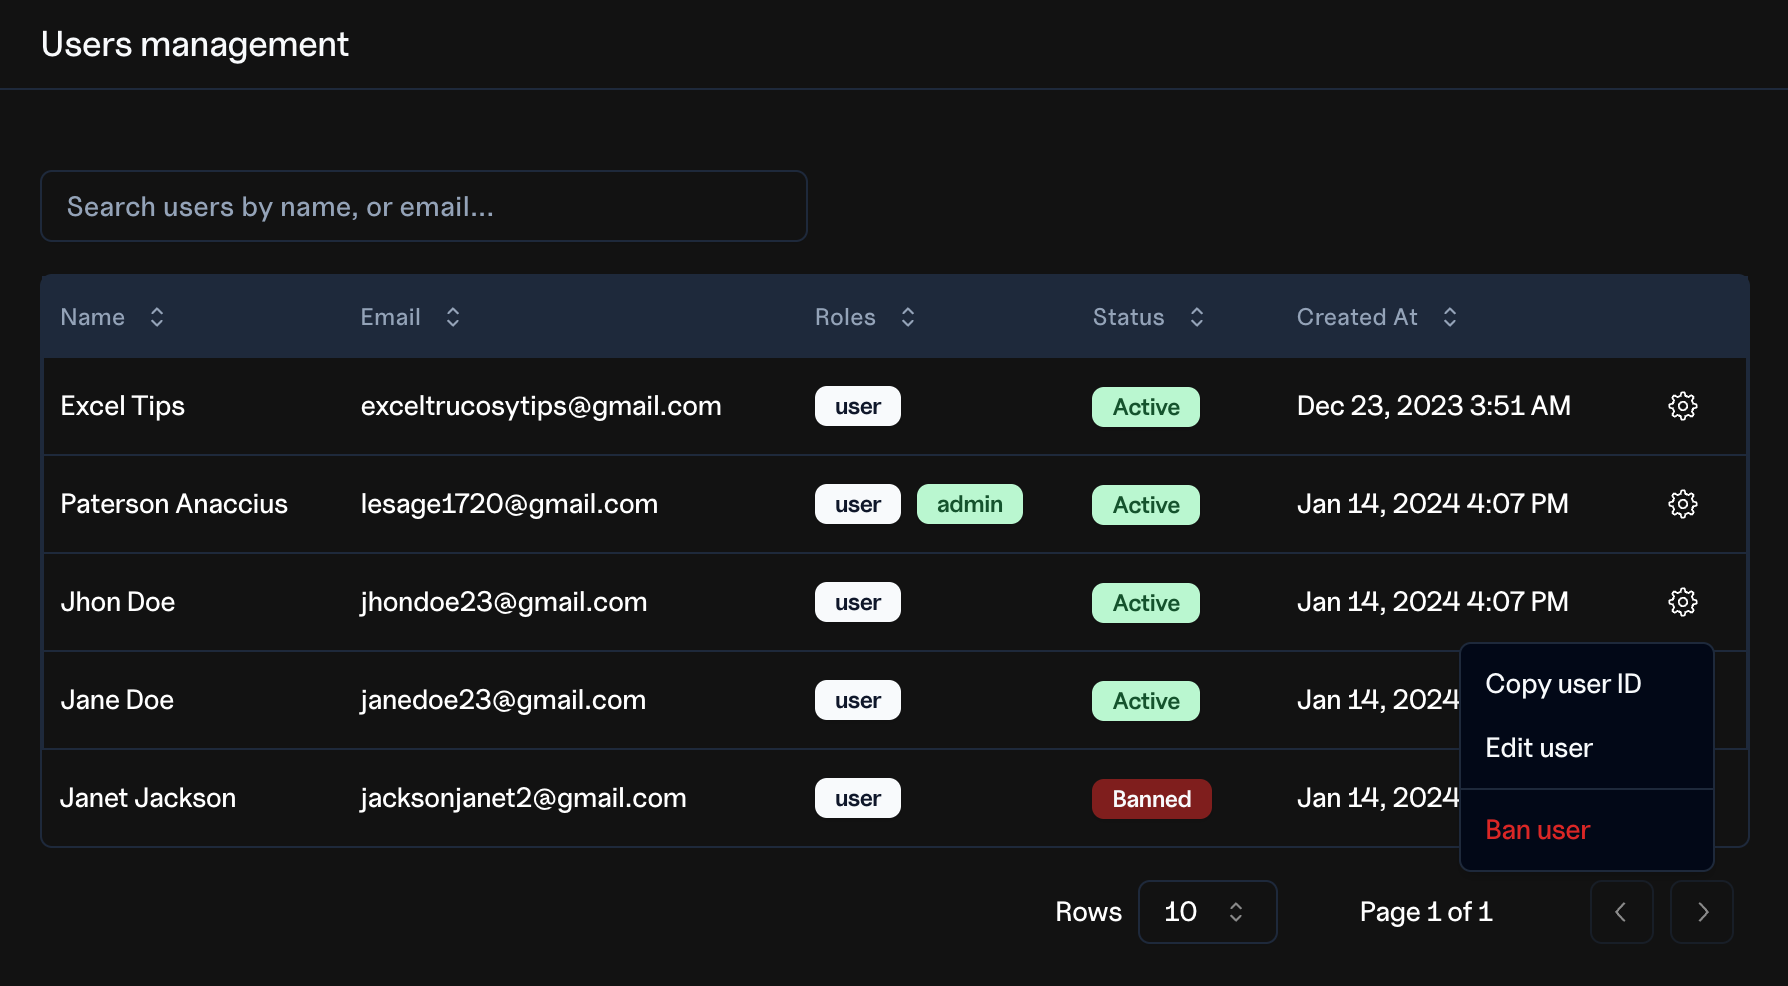The height and width of the screenshot is (986, 1788).
Task: Click the admin role badge on Paterson Anaccius
Action: tap(970, 504)
